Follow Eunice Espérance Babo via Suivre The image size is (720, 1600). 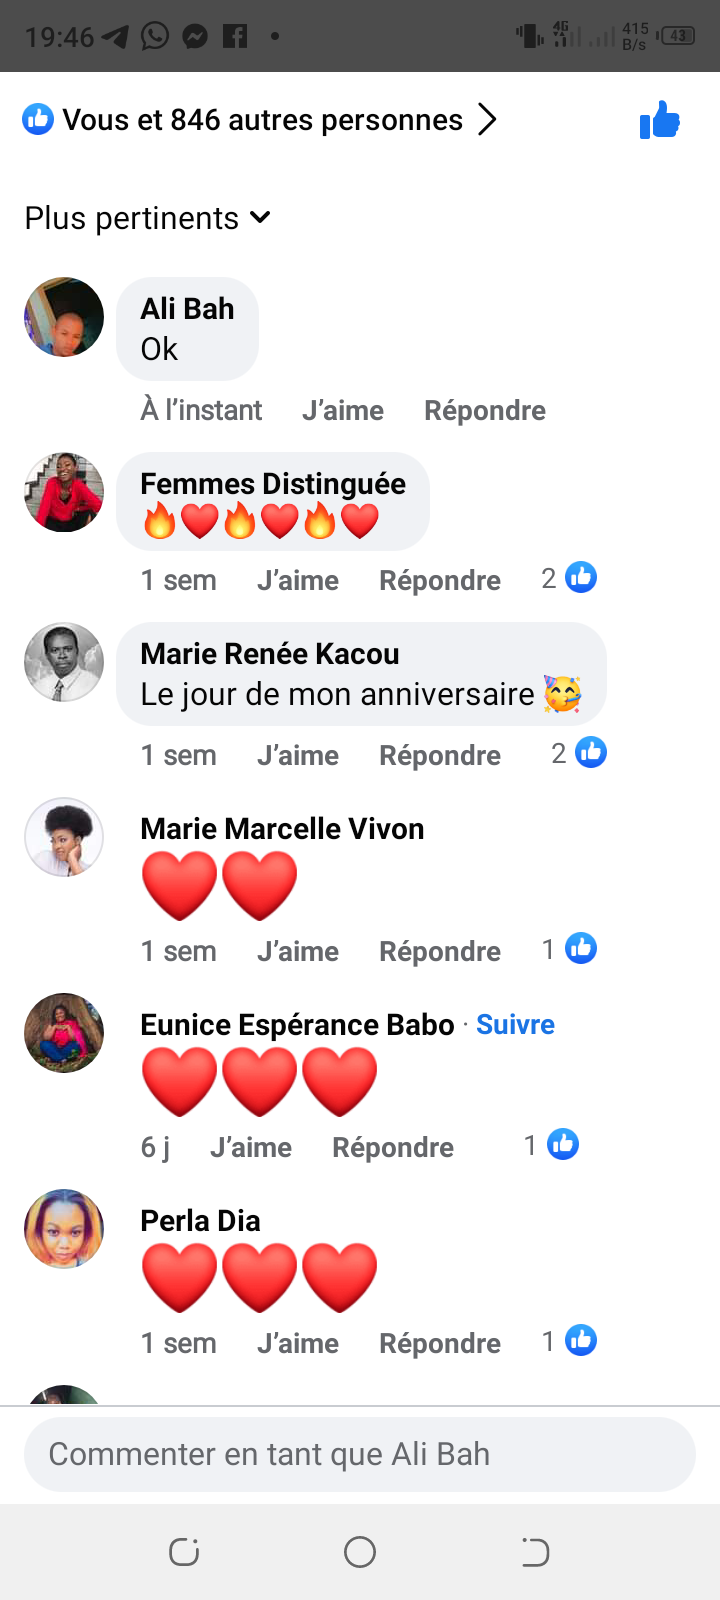coord(515,1024)
